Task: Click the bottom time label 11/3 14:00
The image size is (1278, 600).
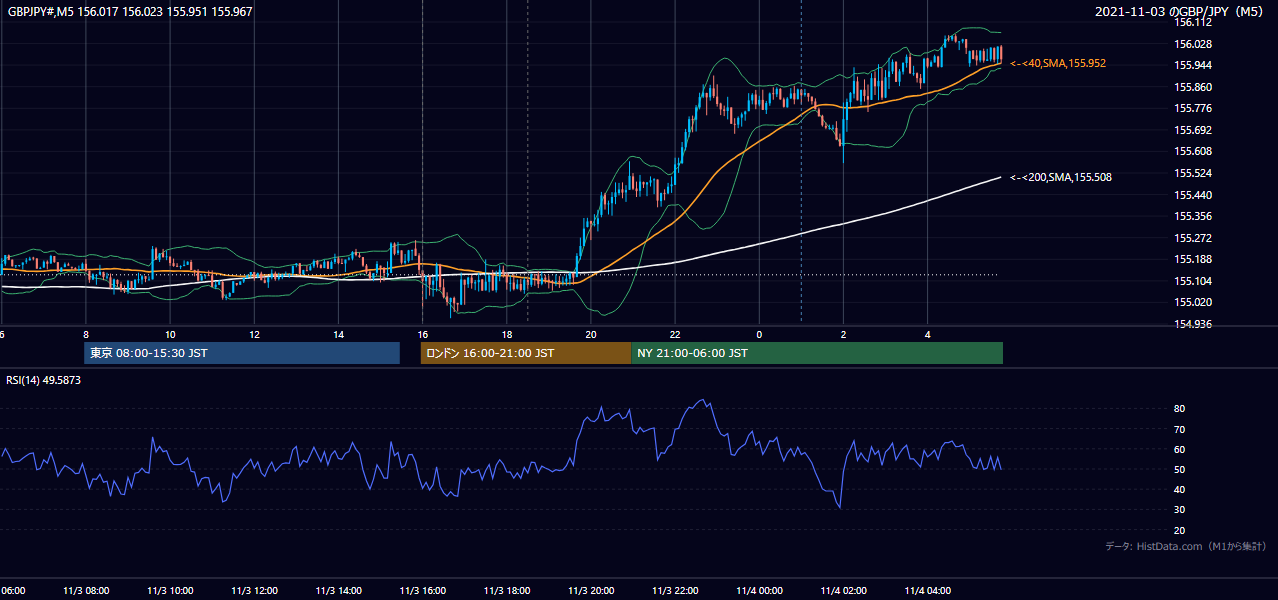Action: (338, 590)
